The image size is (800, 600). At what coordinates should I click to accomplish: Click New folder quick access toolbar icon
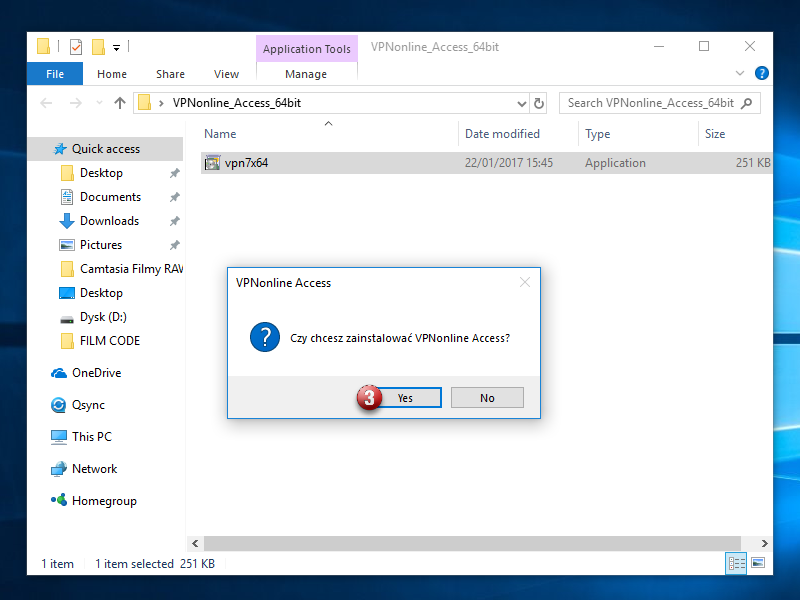98,47
